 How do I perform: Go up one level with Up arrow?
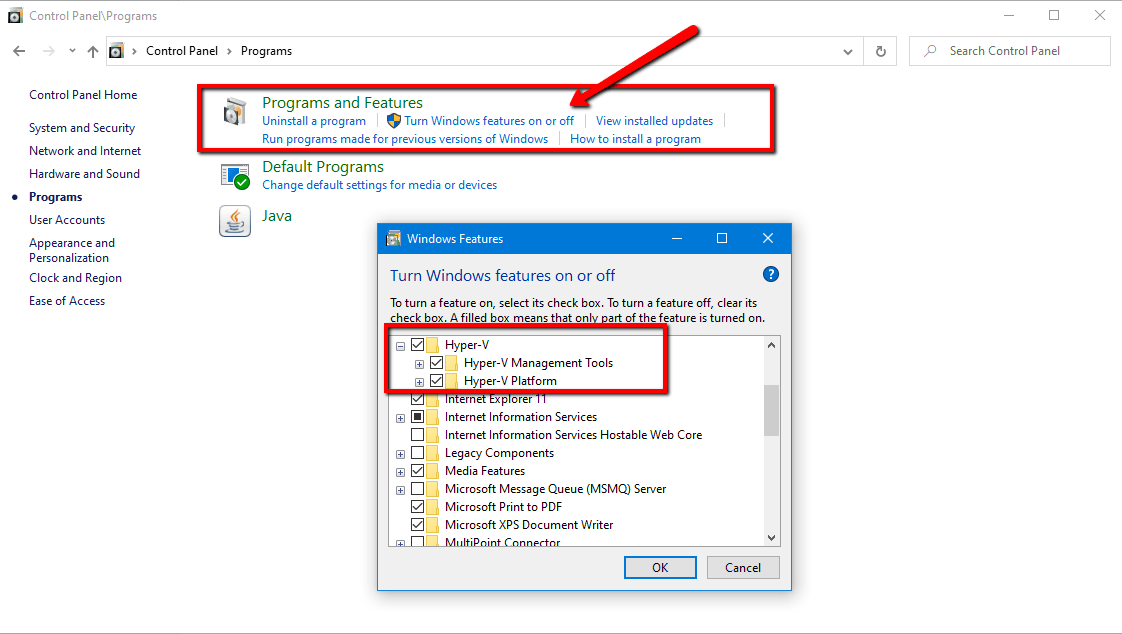93,51
